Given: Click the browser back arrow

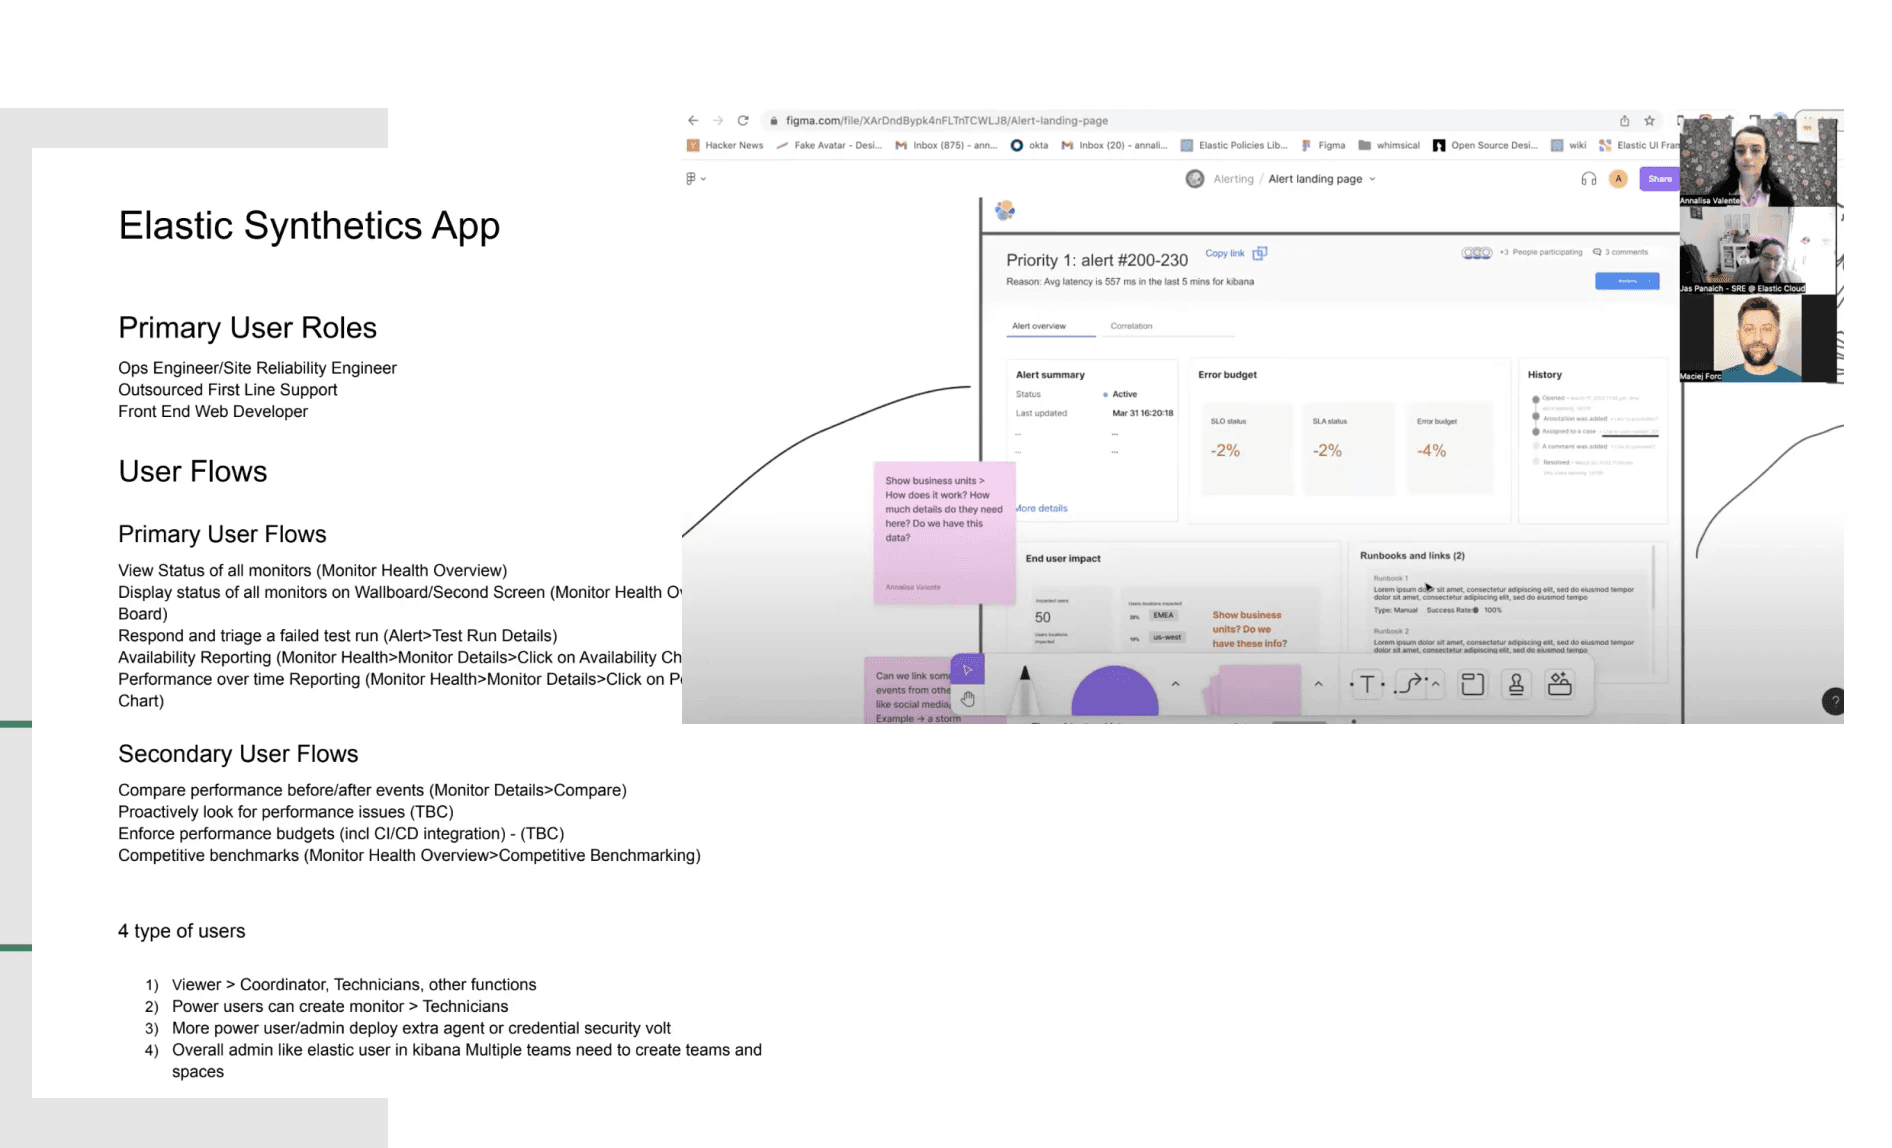Looking at the screenshot, I should pos(693,120).
